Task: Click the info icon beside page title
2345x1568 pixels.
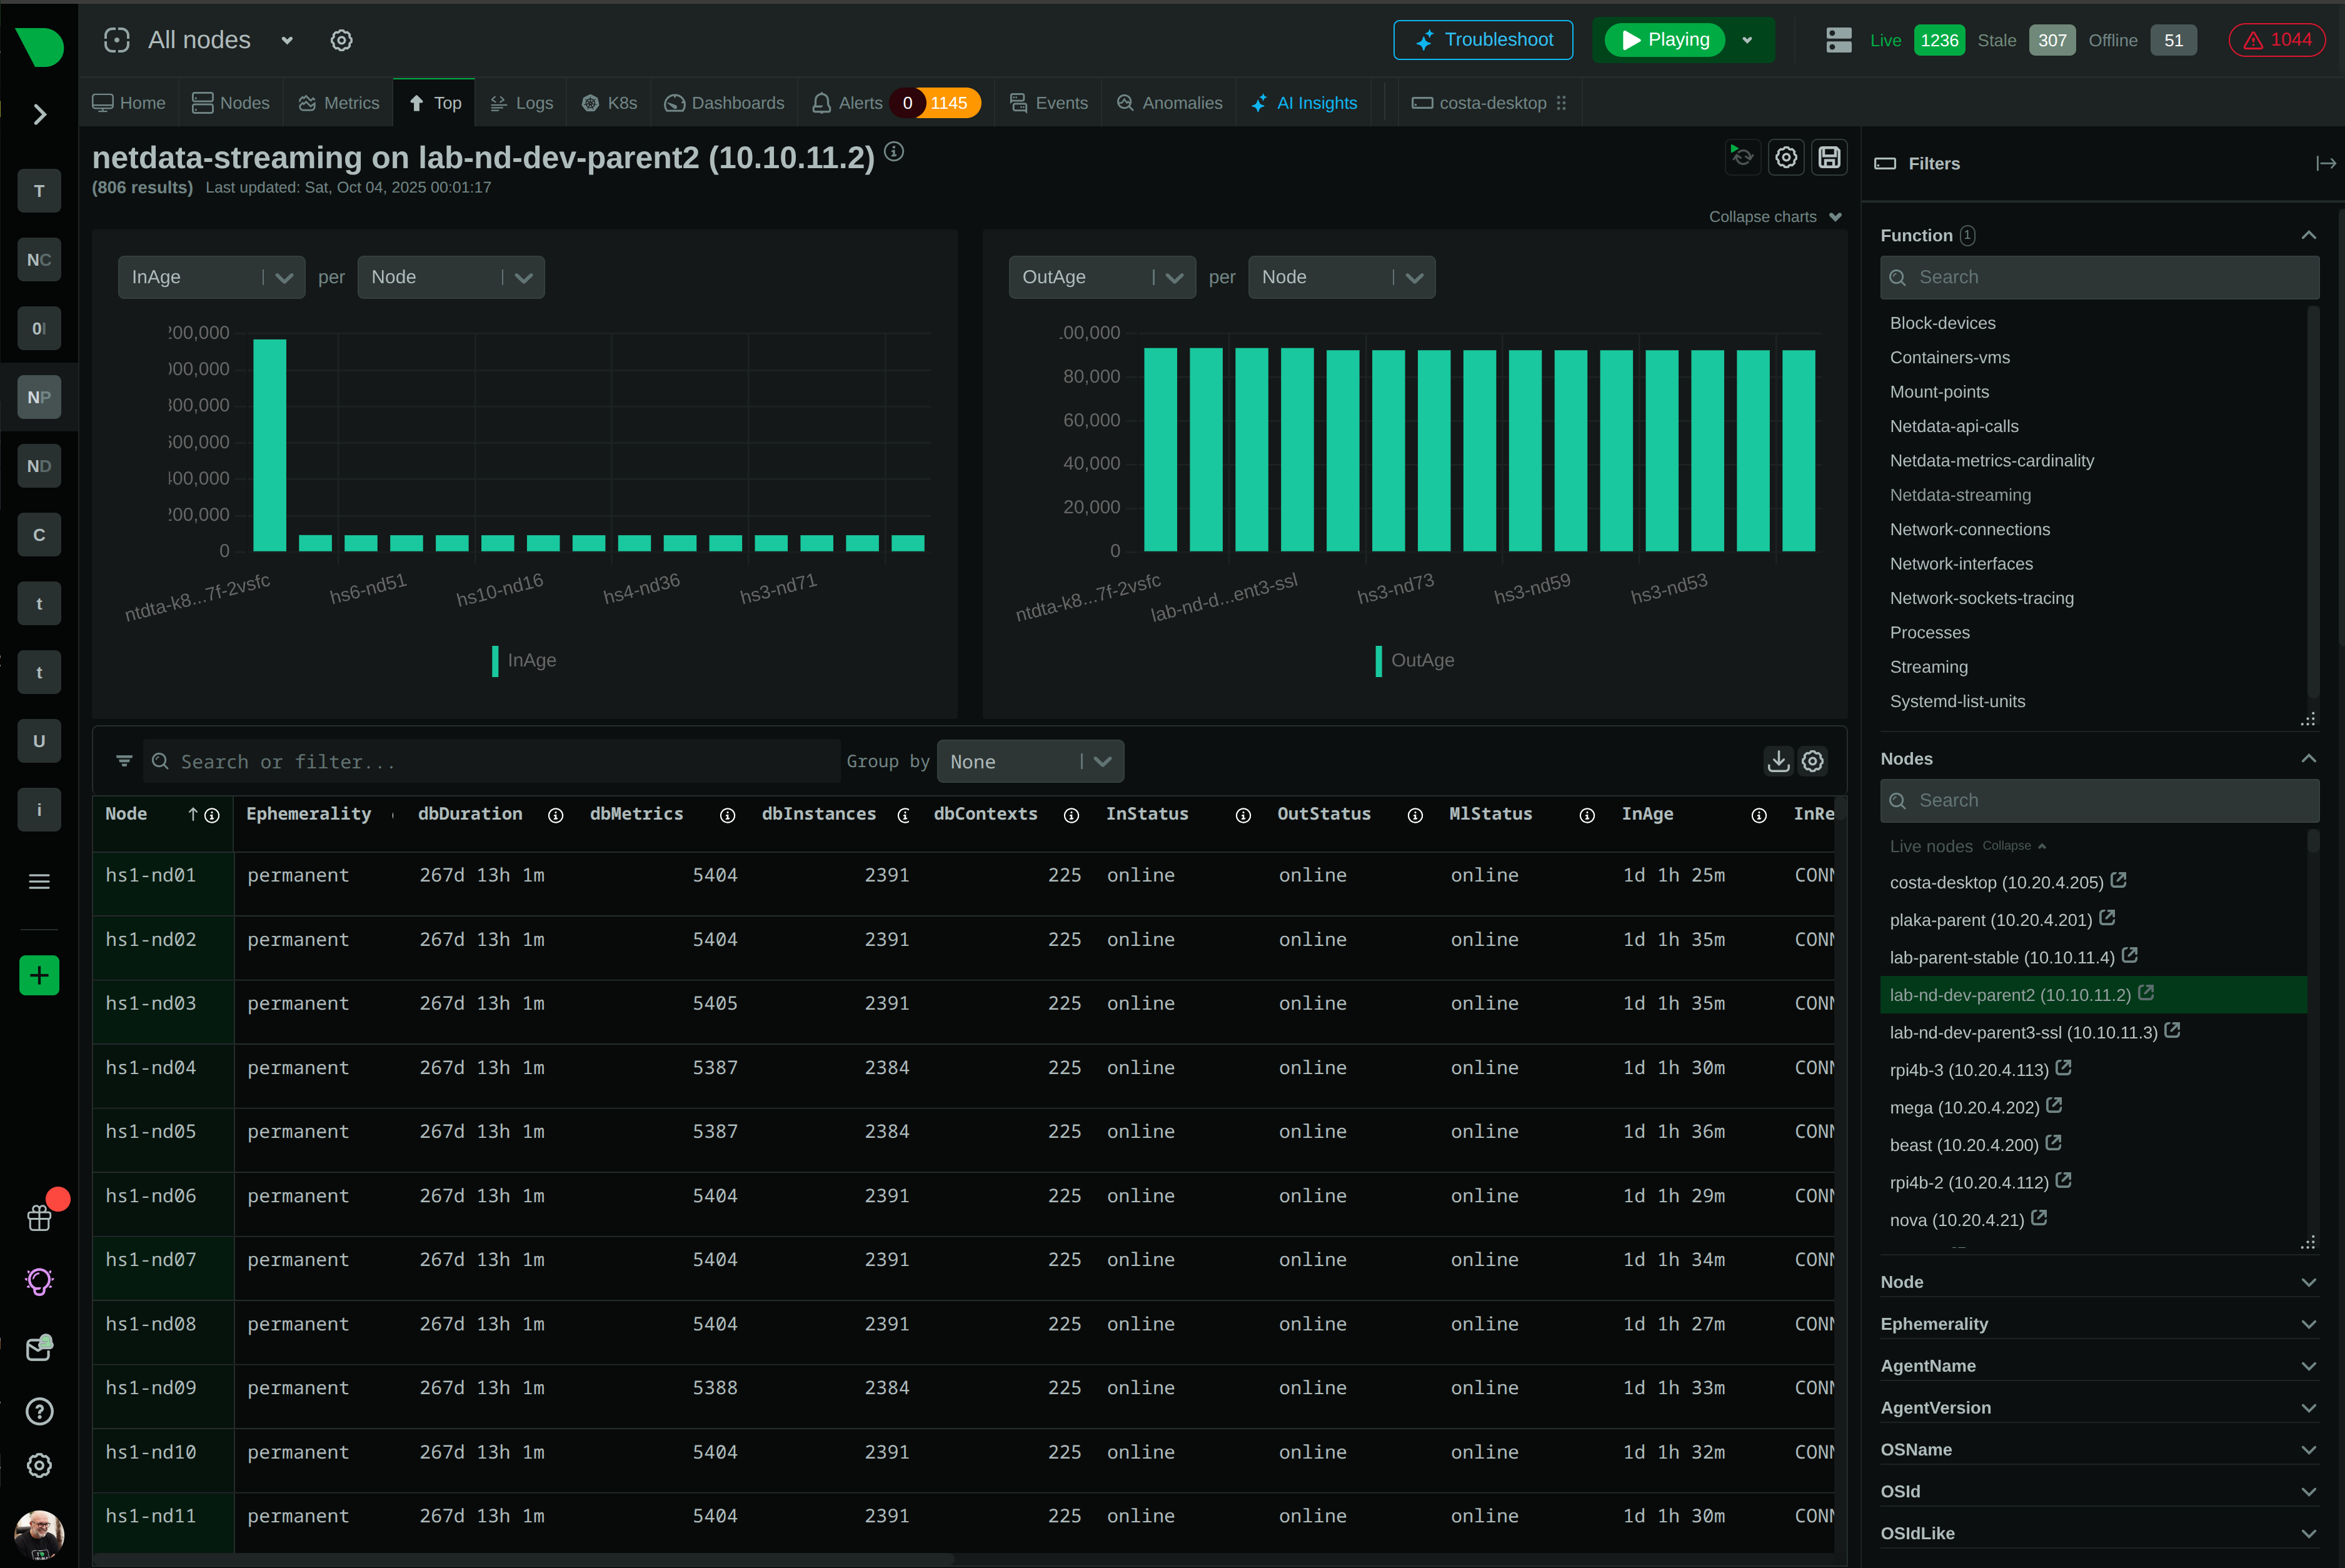Action: 894,151
